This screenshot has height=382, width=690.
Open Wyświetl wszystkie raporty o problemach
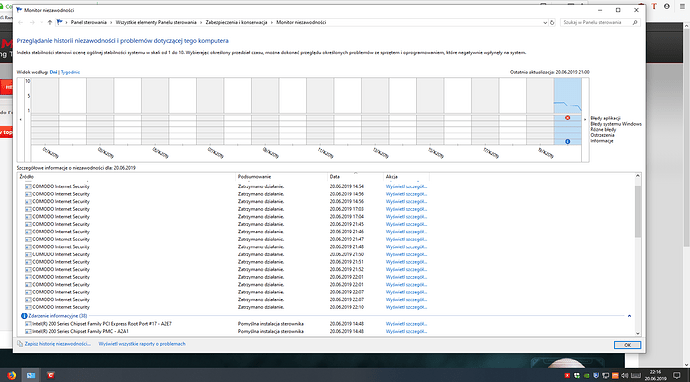142,344
